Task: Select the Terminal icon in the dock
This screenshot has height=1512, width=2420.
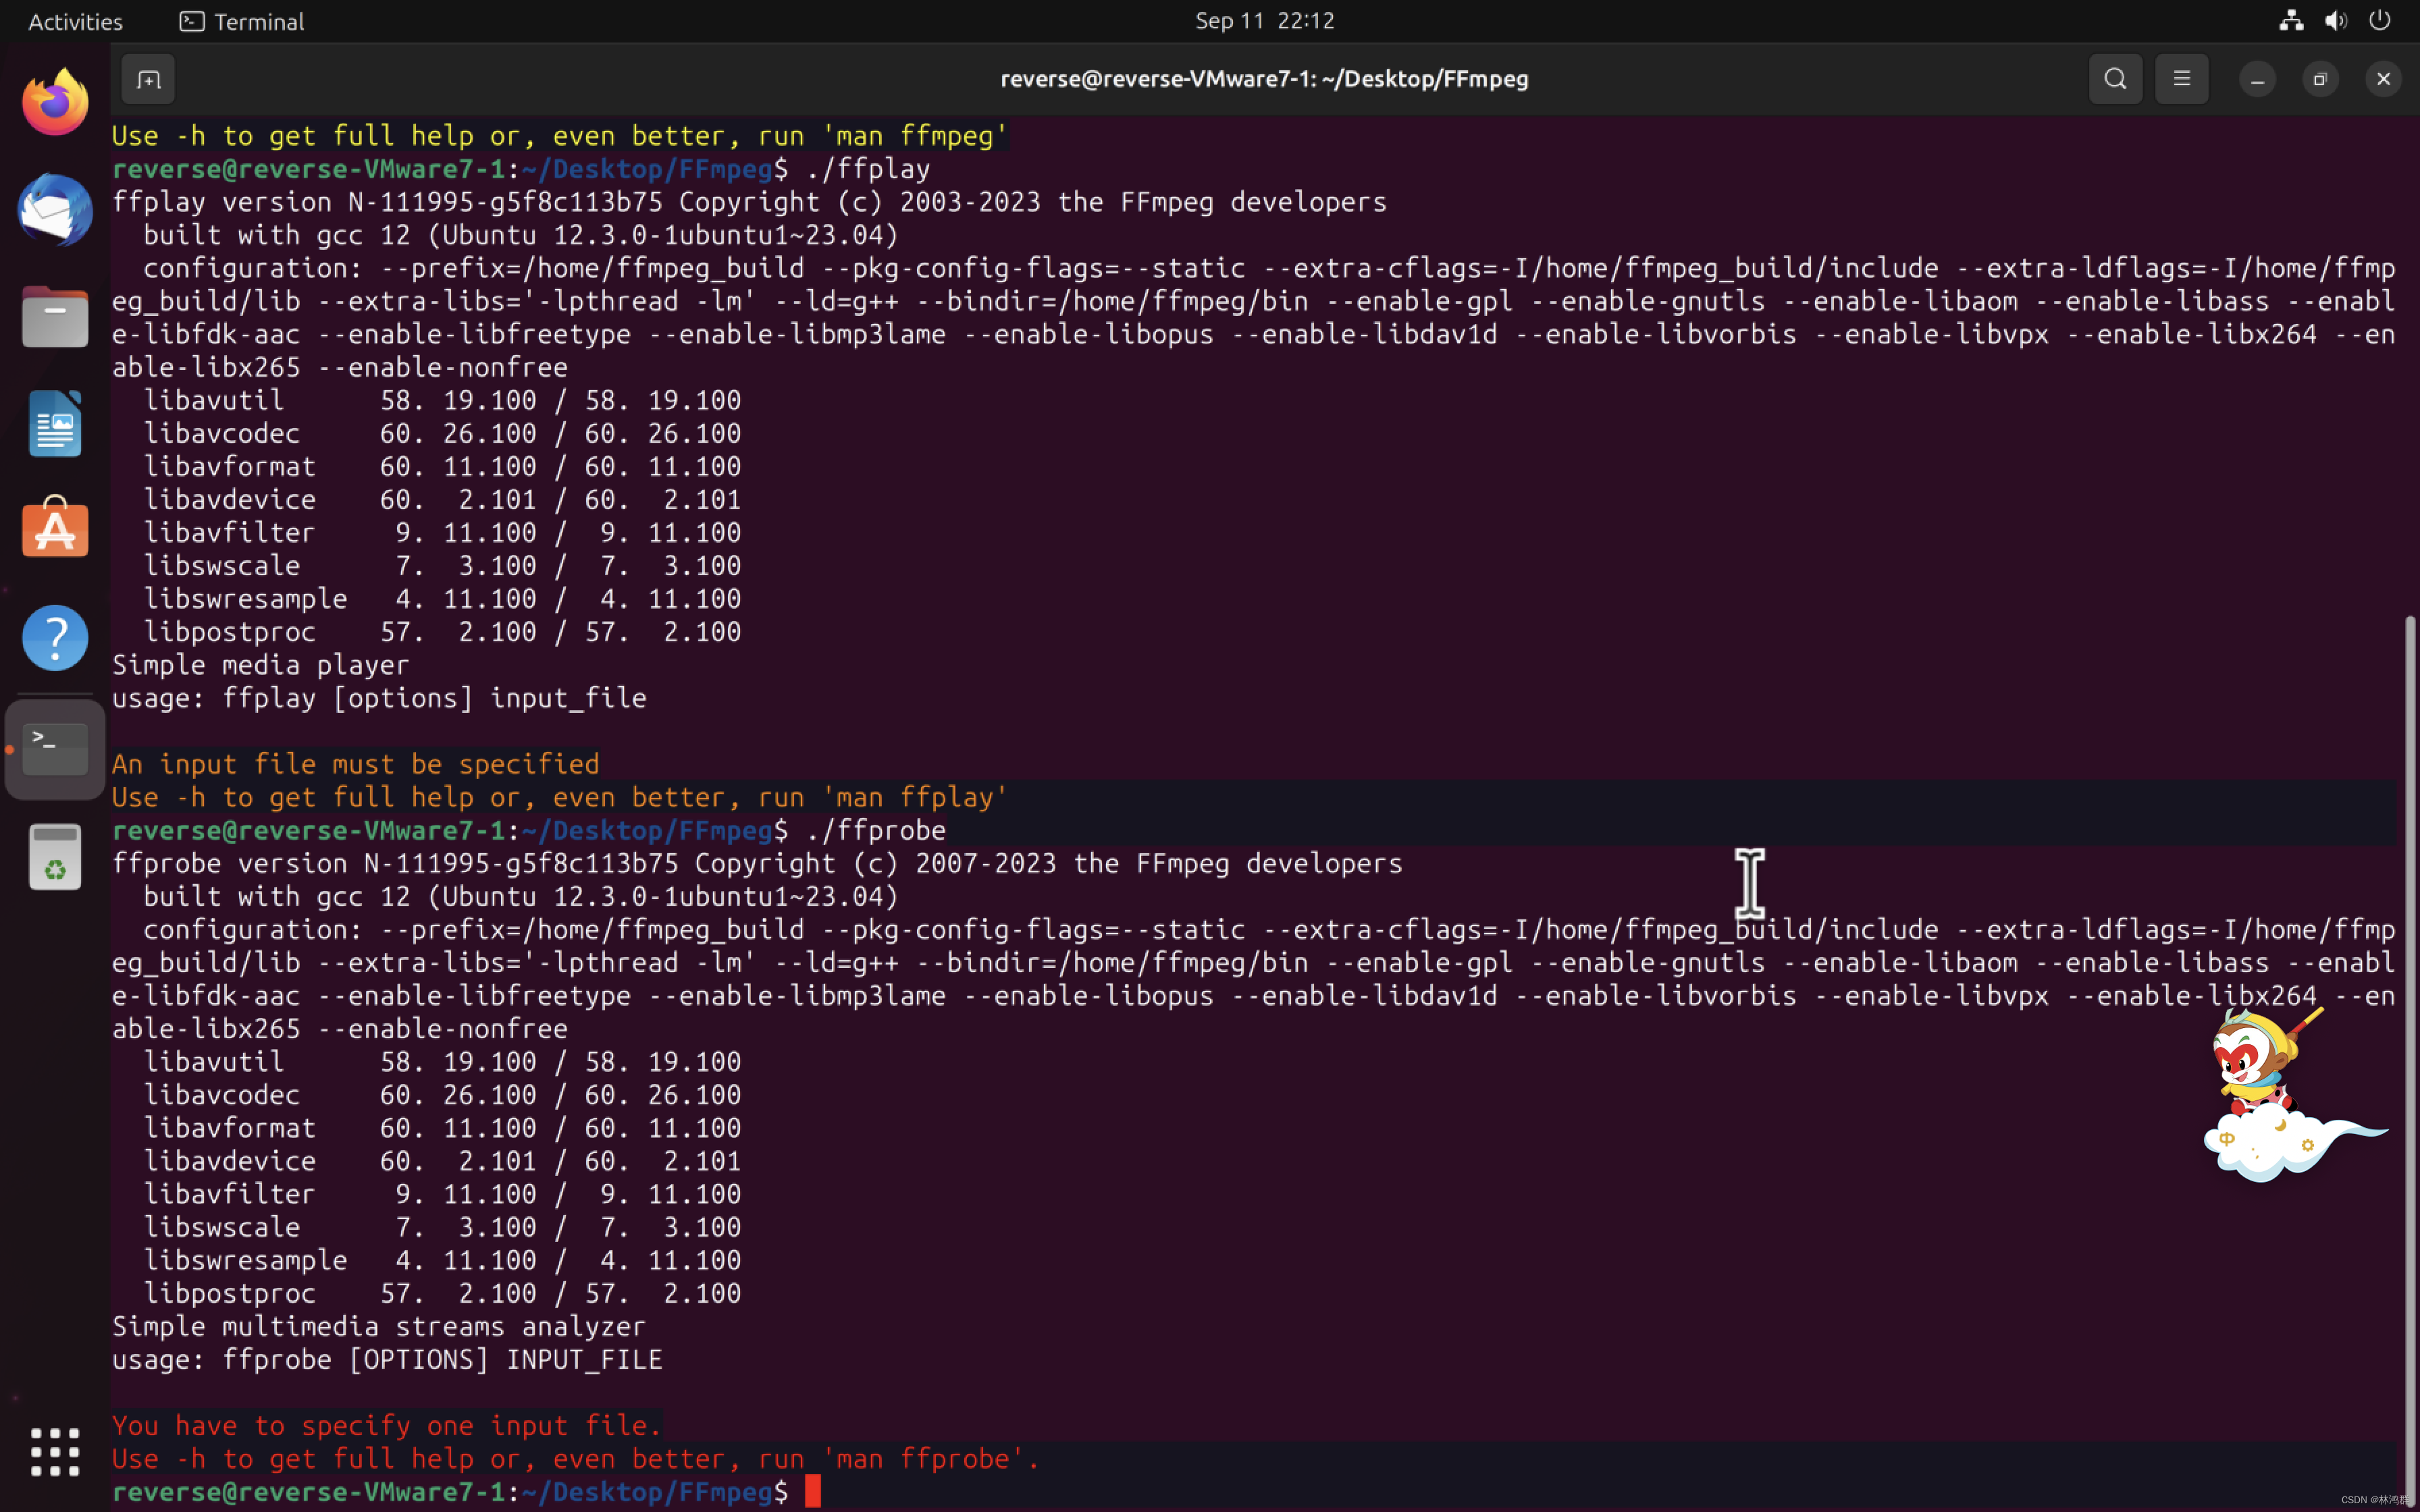Action: tap(55, 749)
